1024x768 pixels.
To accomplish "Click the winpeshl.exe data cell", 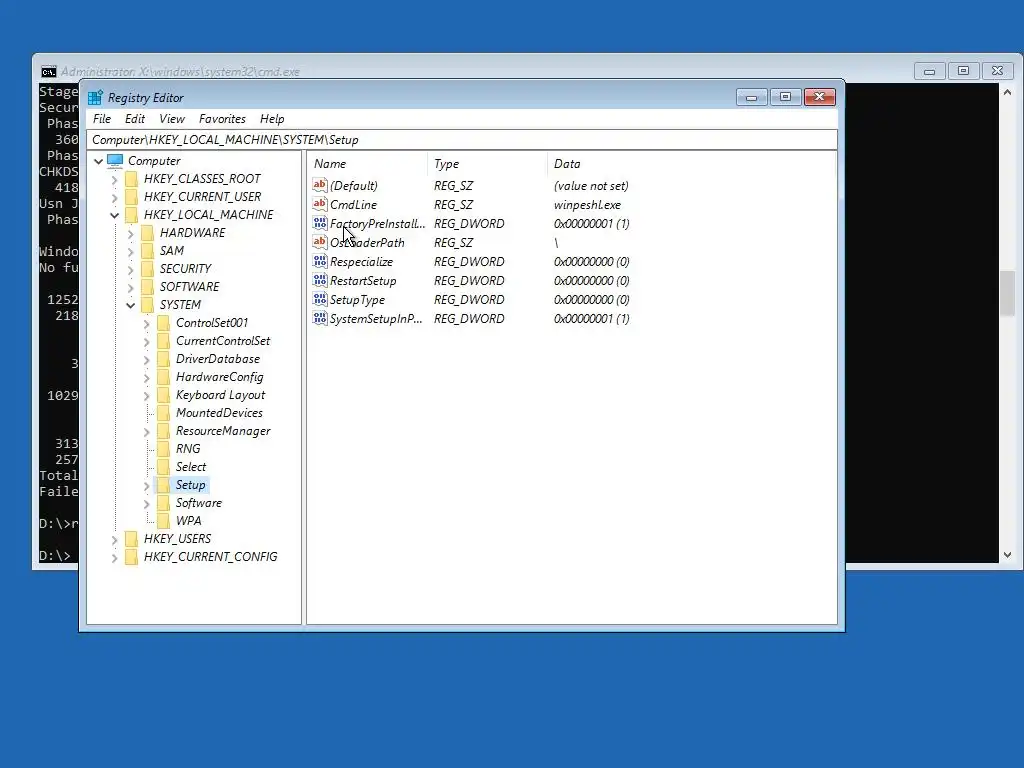I will 587,204.
